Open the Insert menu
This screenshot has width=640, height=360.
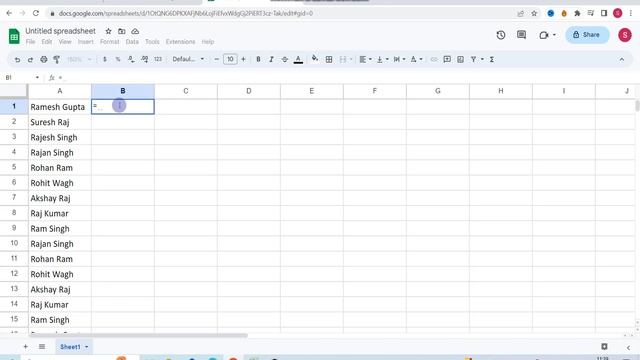click(x=85, y=42)
